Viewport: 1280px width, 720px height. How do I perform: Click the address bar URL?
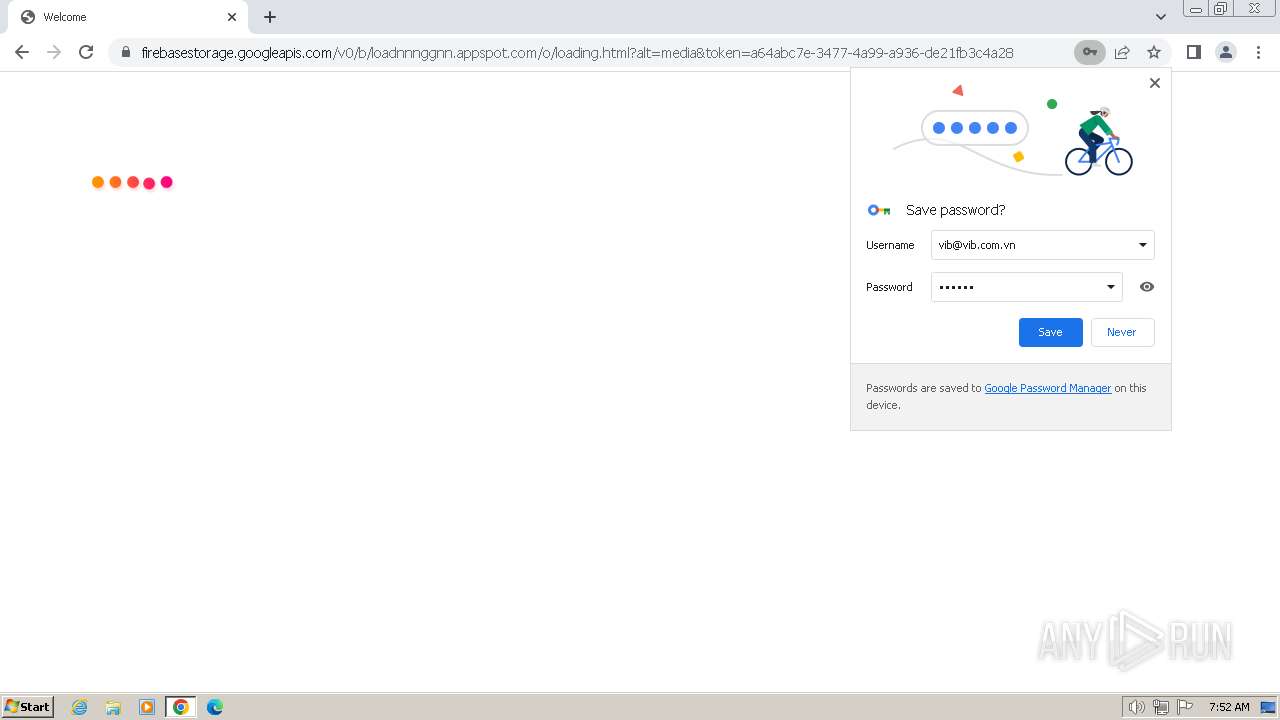pos(577,53)
